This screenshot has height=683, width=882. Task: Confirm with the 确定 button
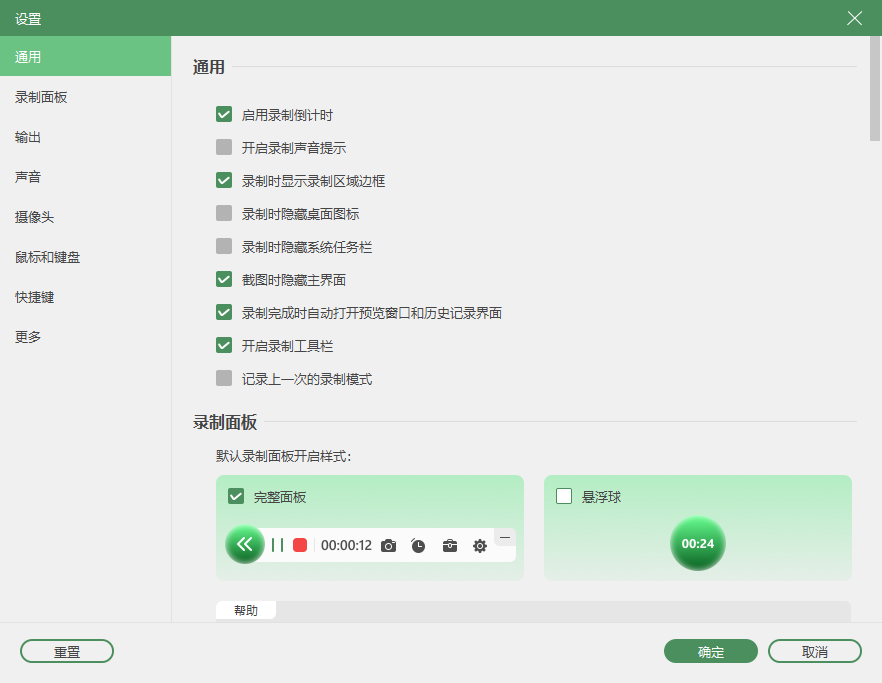[x=710, y=651]
